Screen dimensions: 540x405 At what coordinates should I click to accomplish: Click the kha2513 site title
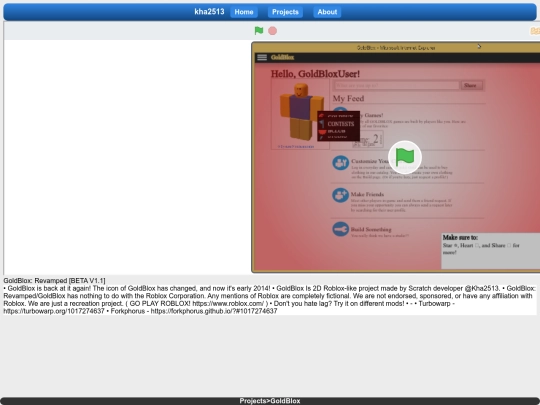point(209,12)
